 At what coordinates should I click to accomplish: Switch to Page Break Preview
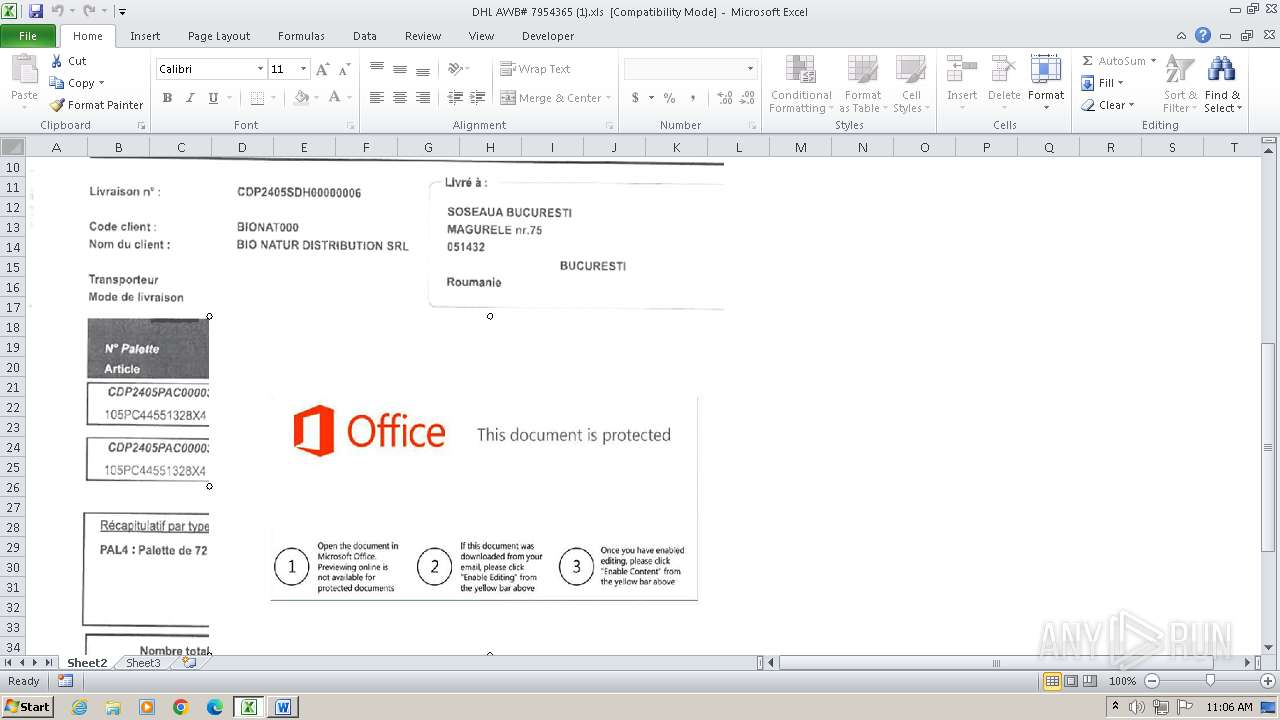(x=1091, y=681)
